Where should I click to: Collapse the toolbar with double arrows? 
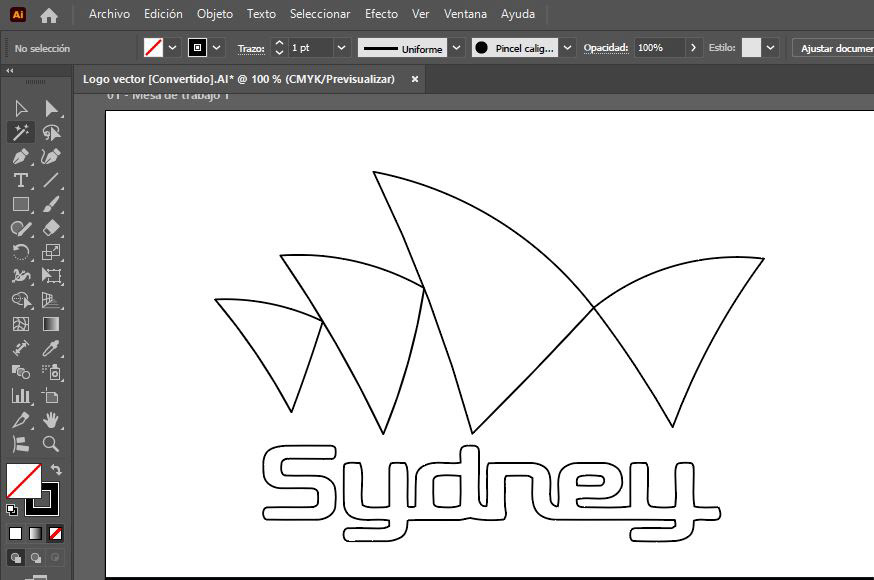pyautogui.click(x=9, y=71)
